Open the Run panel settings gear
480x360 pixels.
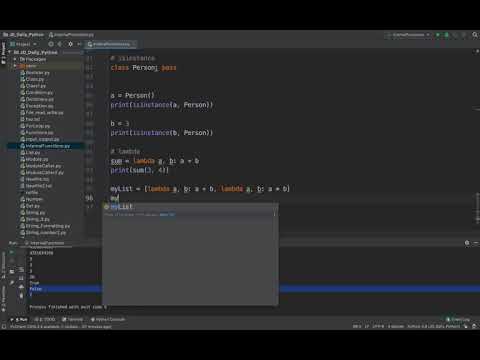[467, 243]
